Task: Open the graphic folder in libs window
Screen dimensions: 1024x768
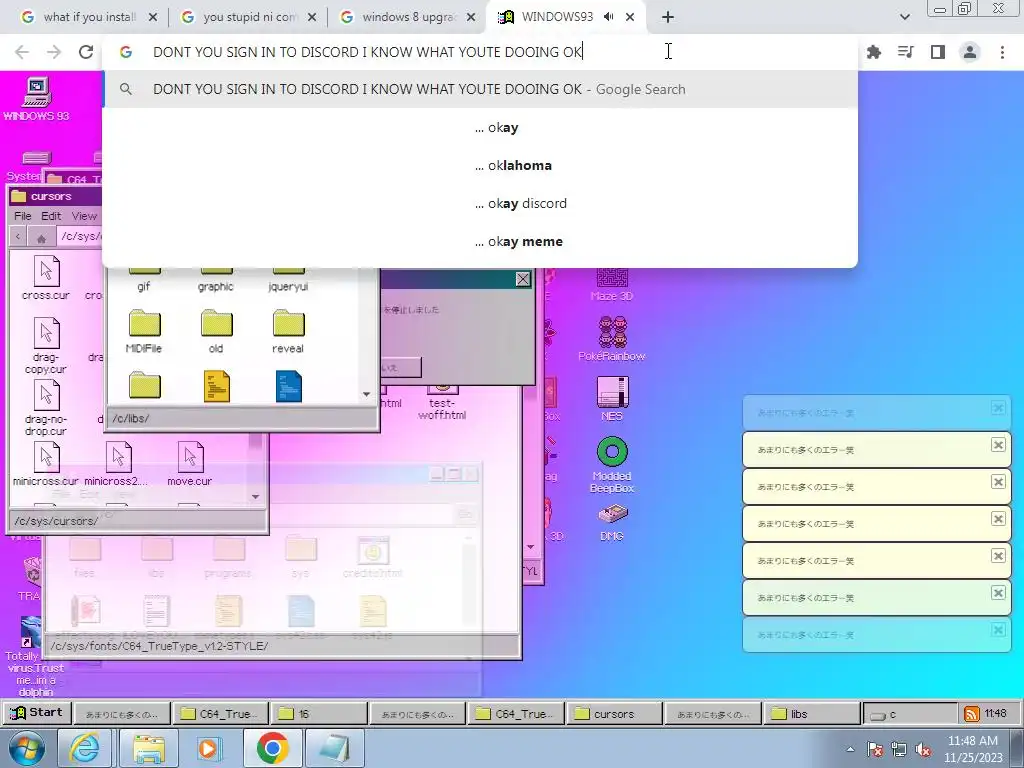Action: 216,280
